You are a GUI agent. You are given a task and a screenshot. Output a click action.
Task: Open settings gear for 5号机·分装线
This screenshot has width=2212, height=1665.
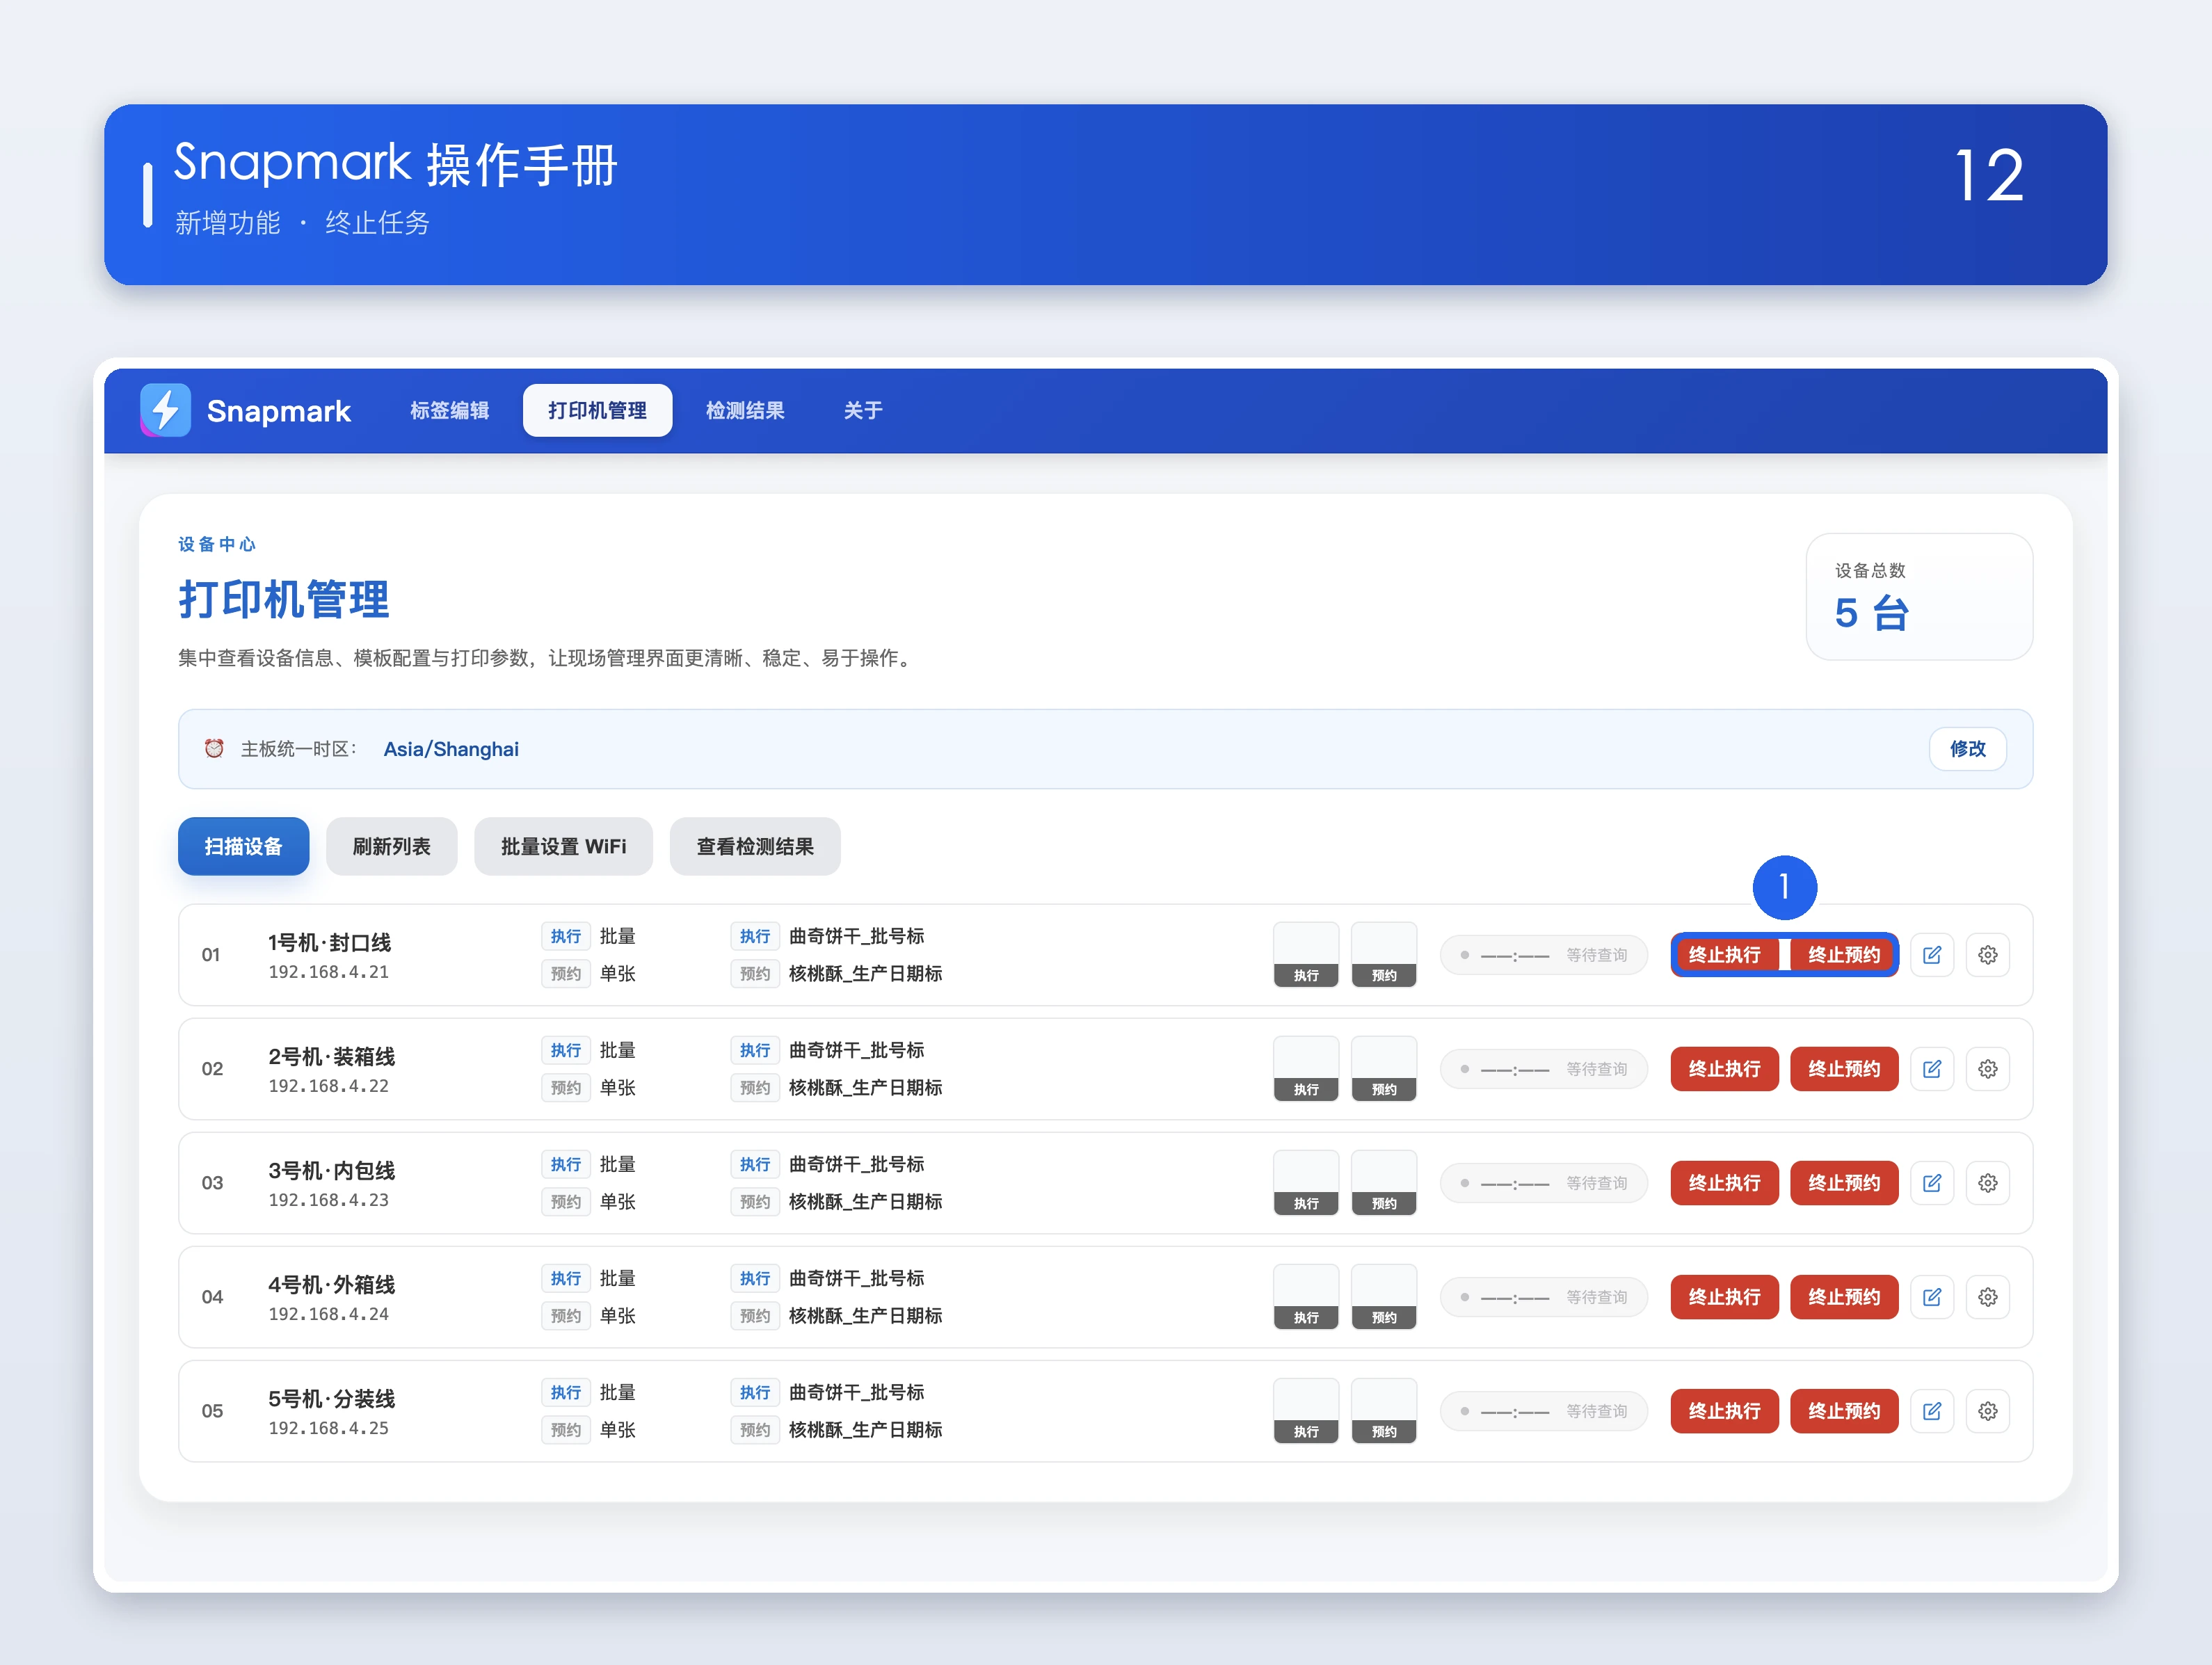(1988, 1411)
